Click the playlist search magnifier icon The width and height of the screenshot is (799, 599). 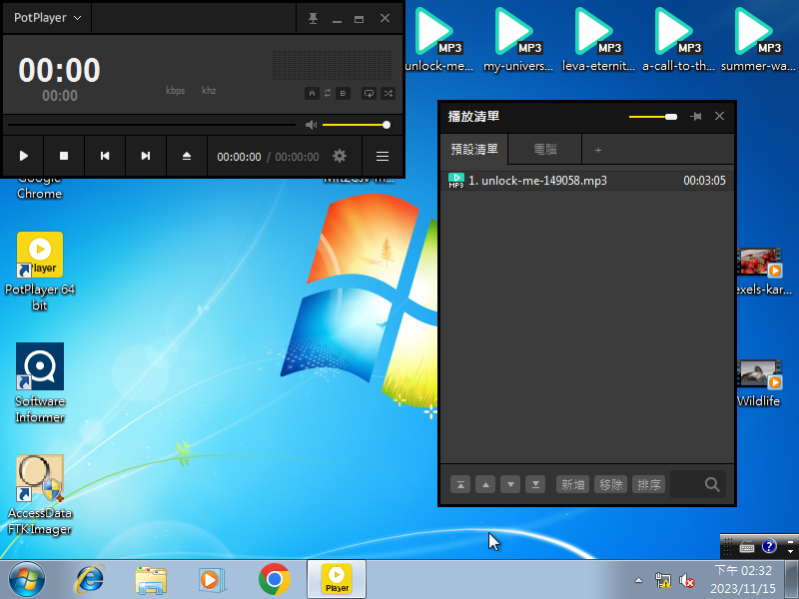coord(712,484)
